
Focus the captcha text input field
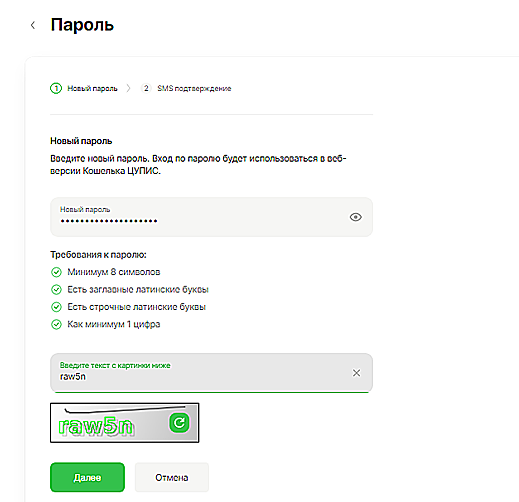[211, 373]
